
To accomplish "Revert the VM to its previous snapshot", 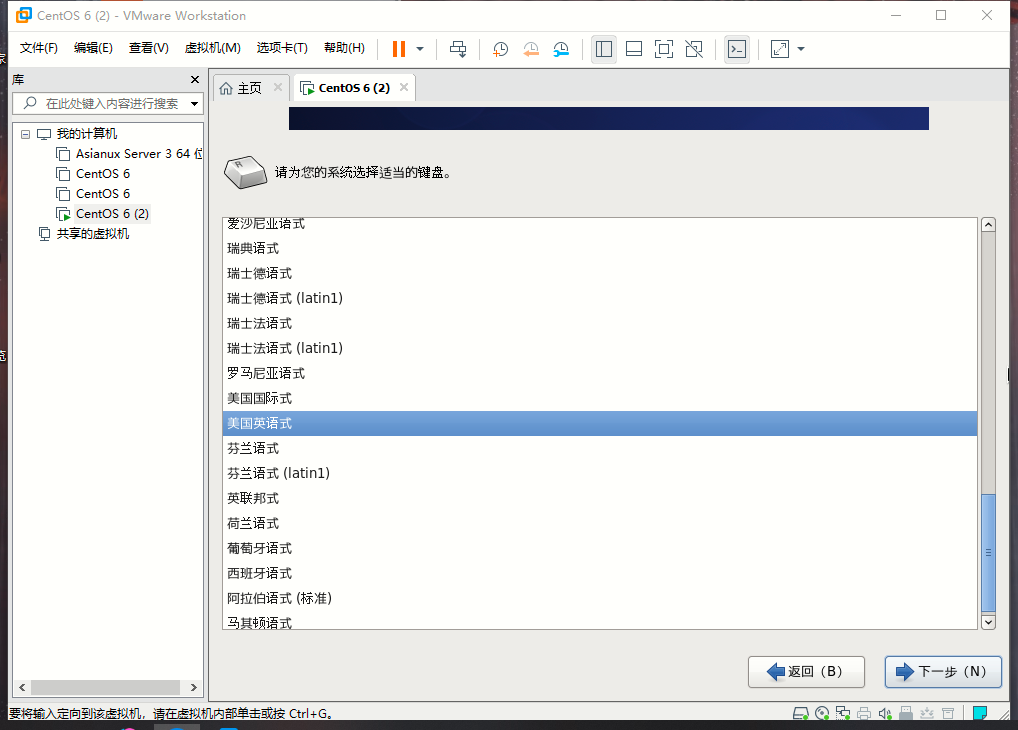I will (531, 49).
